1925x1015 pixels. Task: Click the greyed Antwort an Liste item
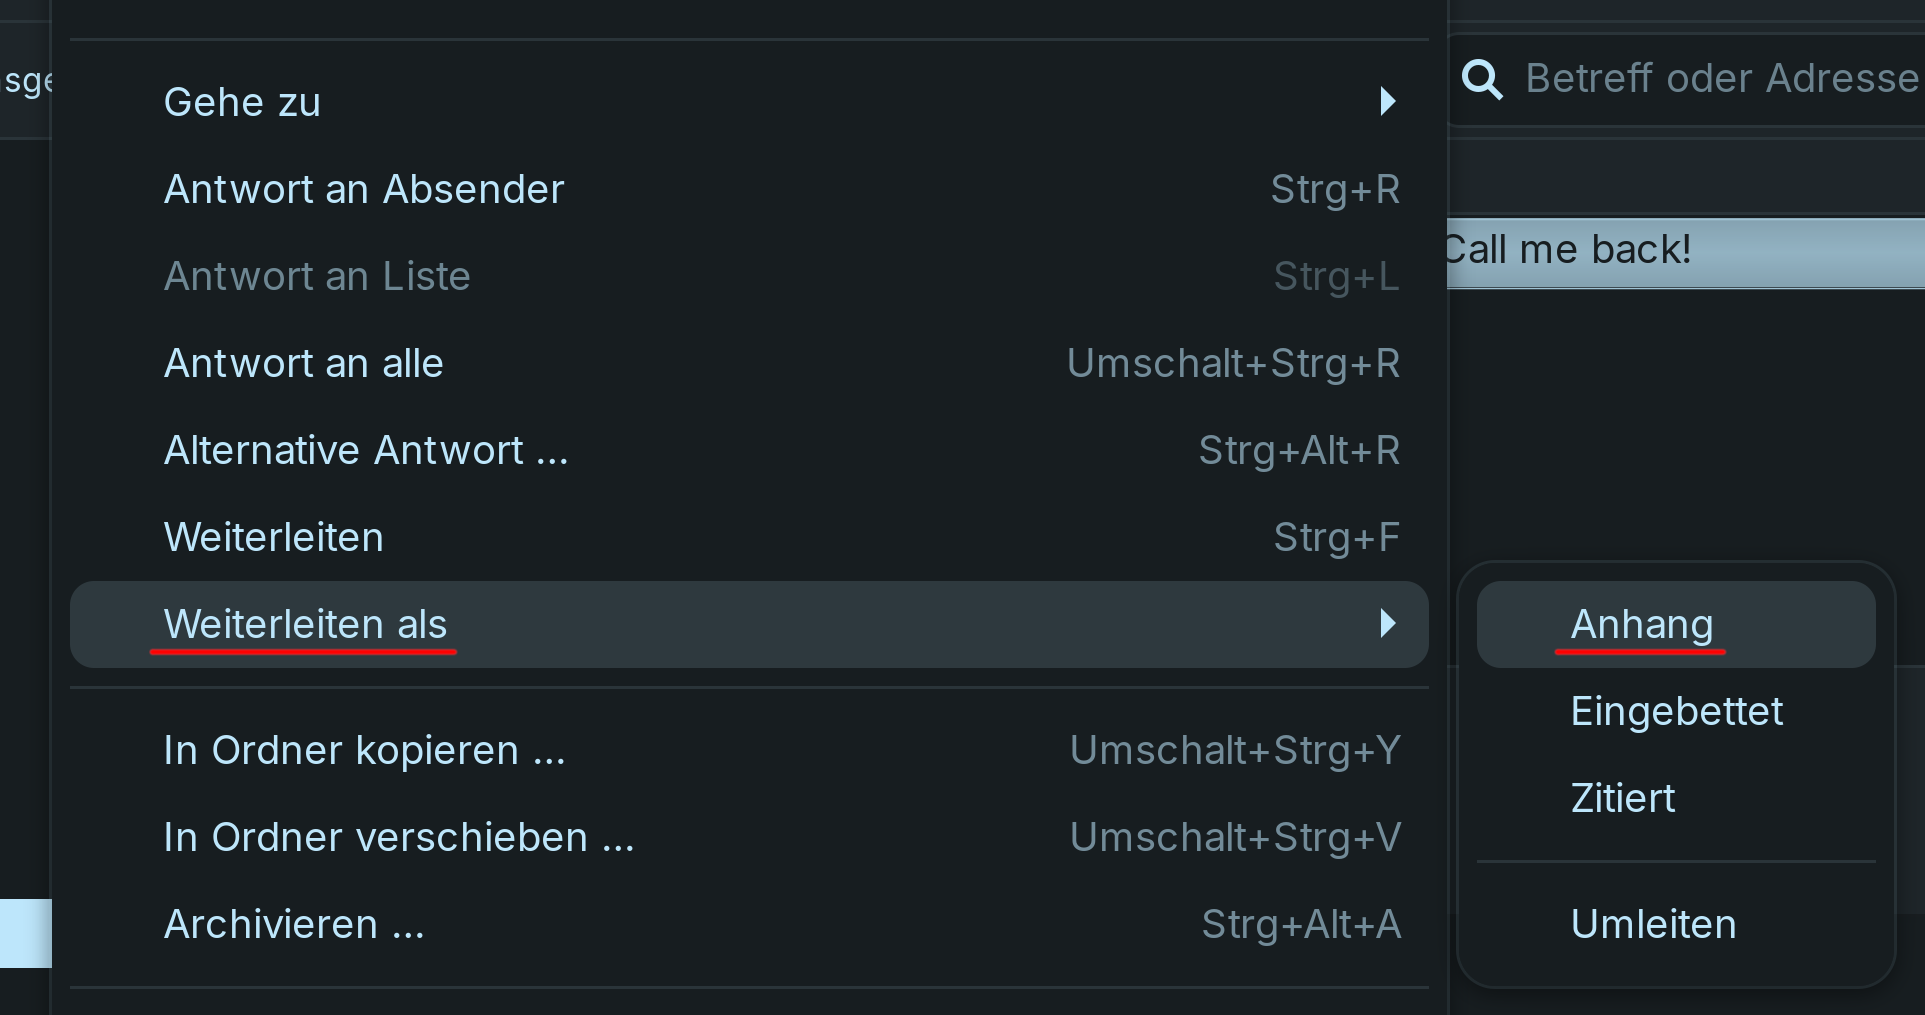pos(317,276)
